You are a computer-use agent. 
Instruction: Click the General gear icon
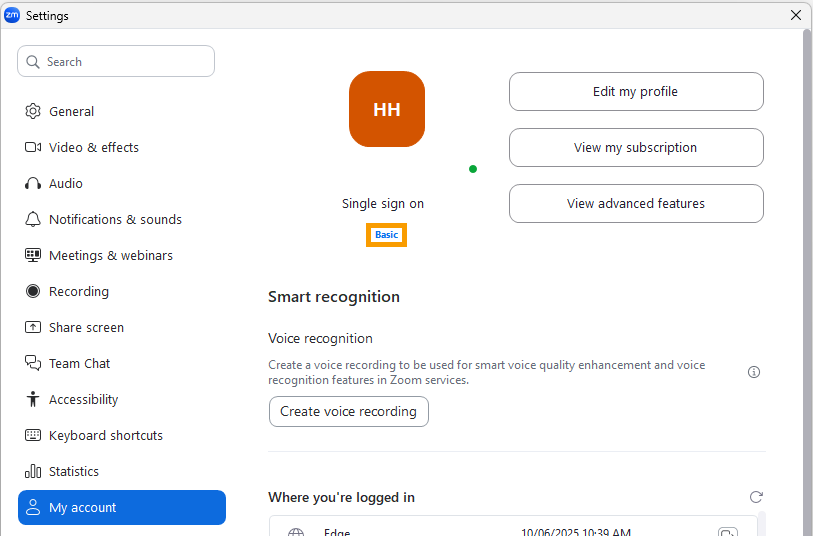(x=33, y=111)
